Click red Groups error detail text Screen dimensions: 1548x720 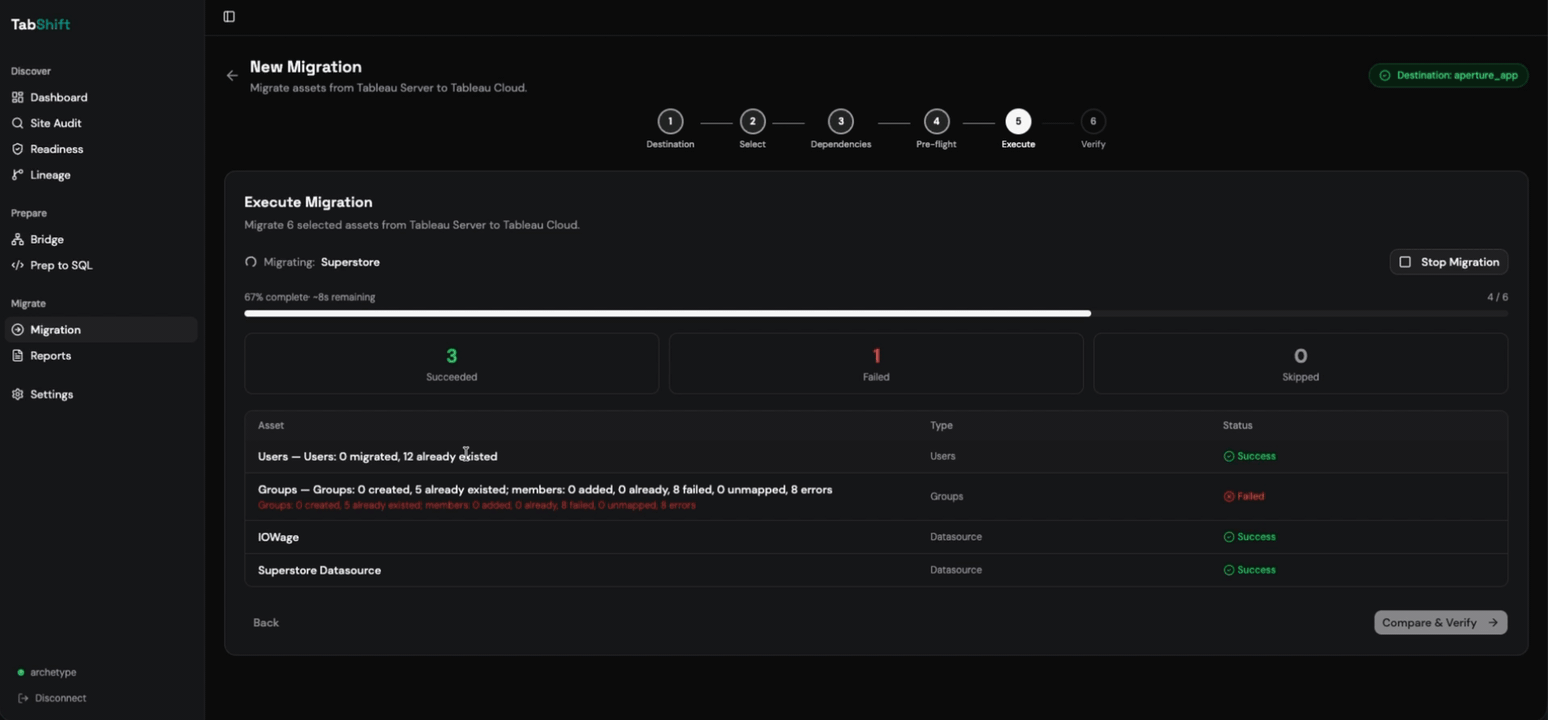coord(477,506)
